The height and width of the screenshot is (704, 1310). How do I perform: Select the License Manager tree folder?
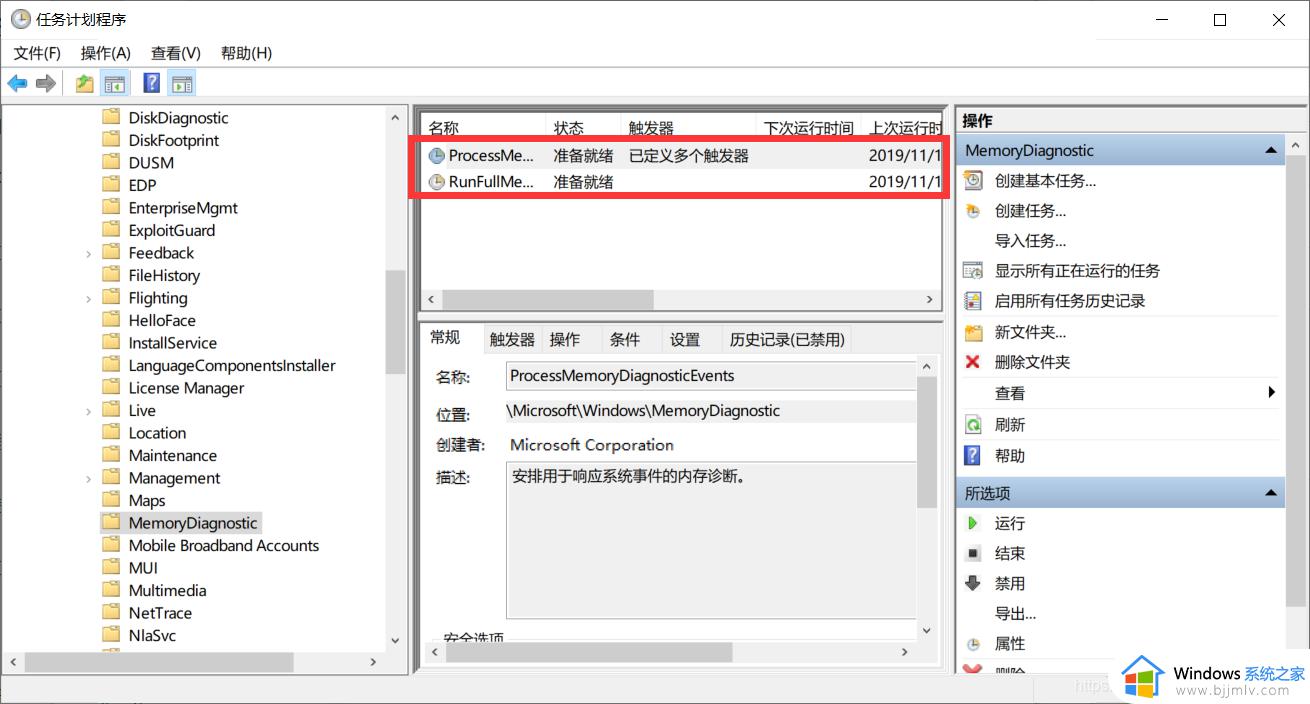pyautogui.click(x=186, y=388)
